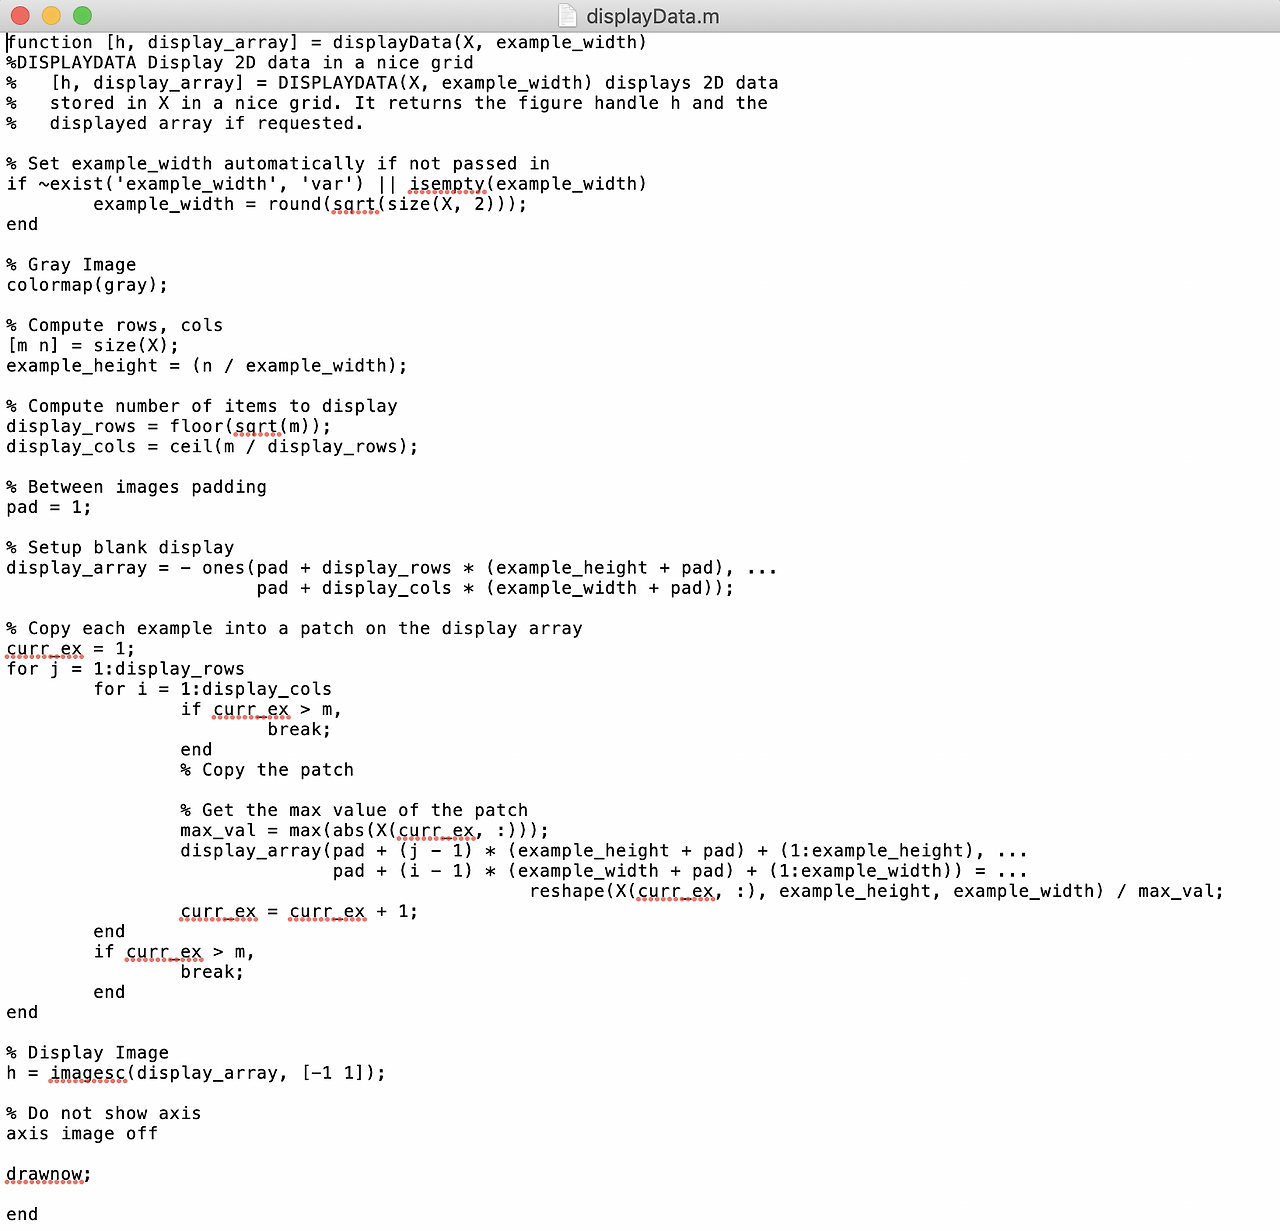Click the max_val assignment line
The height and width of the screenshot is (1231, 1280).
pos(360,830)
